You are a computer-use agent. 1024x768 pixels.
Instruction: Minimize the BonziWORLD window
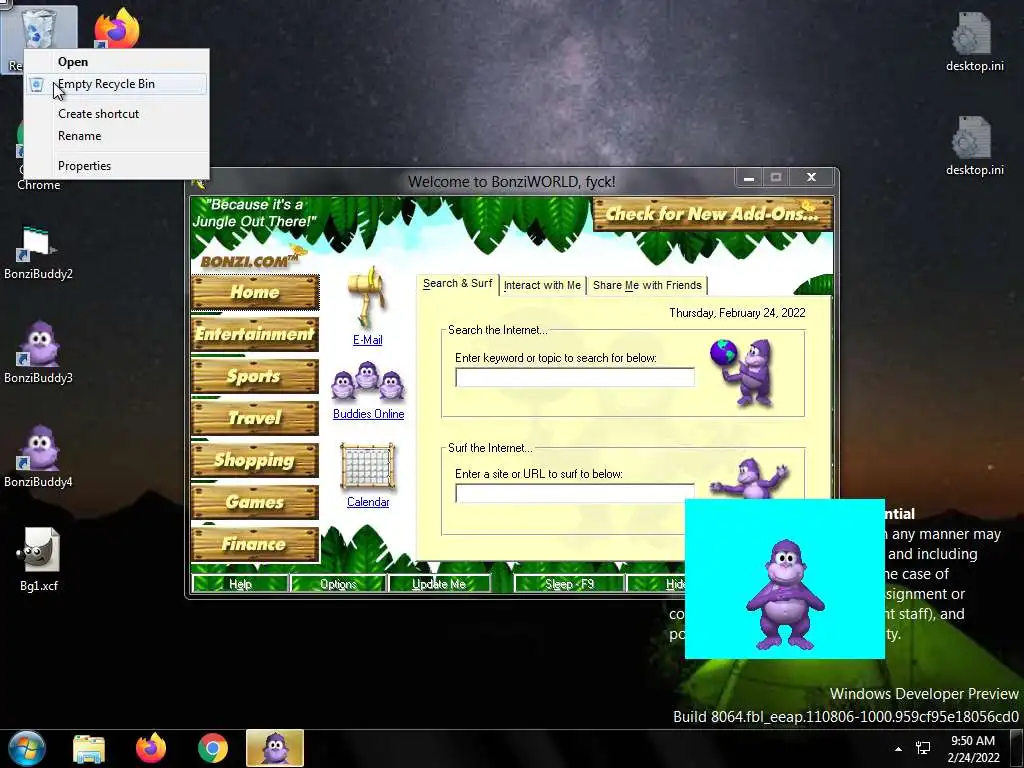tap(749, 178)
